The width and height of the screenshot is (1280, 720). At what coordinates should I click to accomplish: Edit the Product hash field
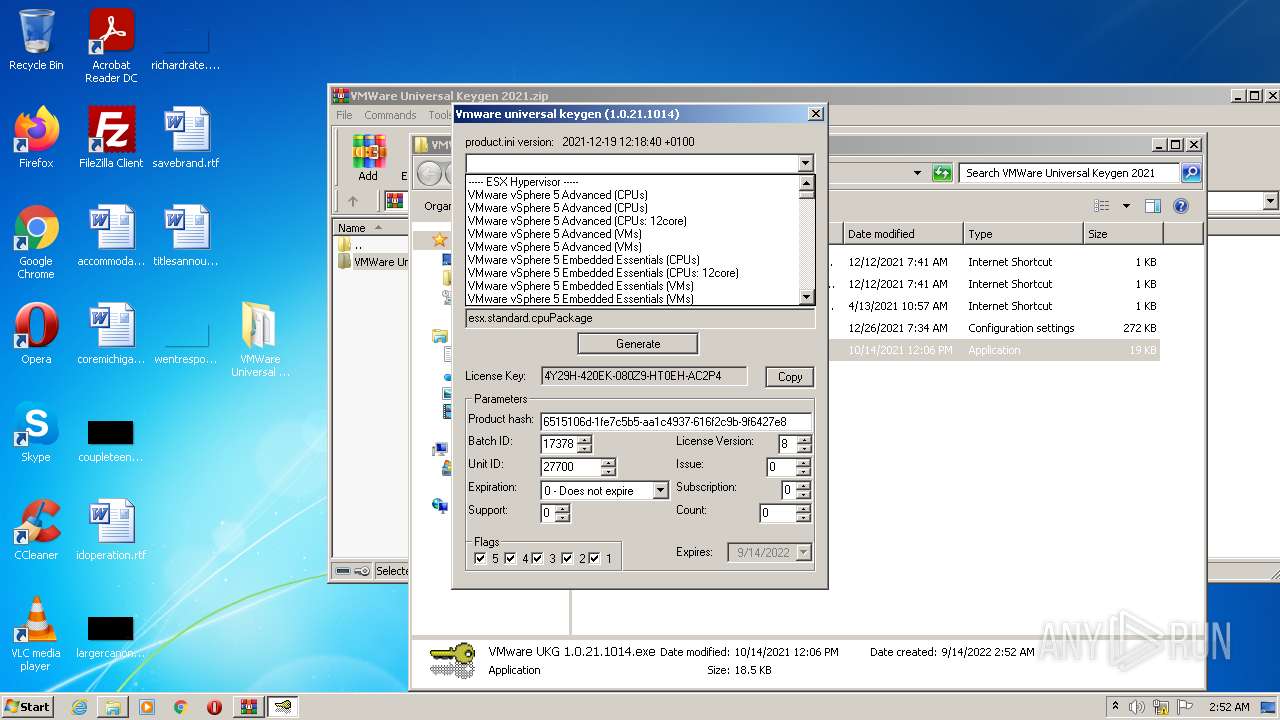(x=676, y=422)
